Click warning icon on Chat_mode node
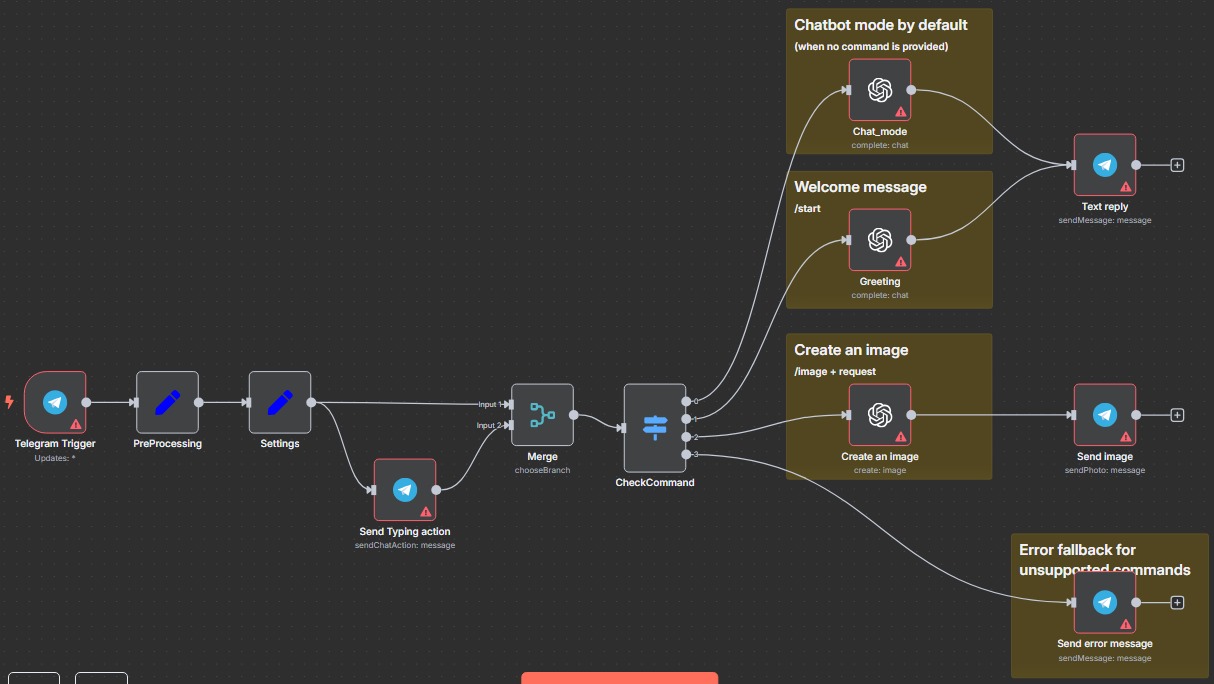The image size is (1214, 684). pyautogui.click(x=901, y=112)
